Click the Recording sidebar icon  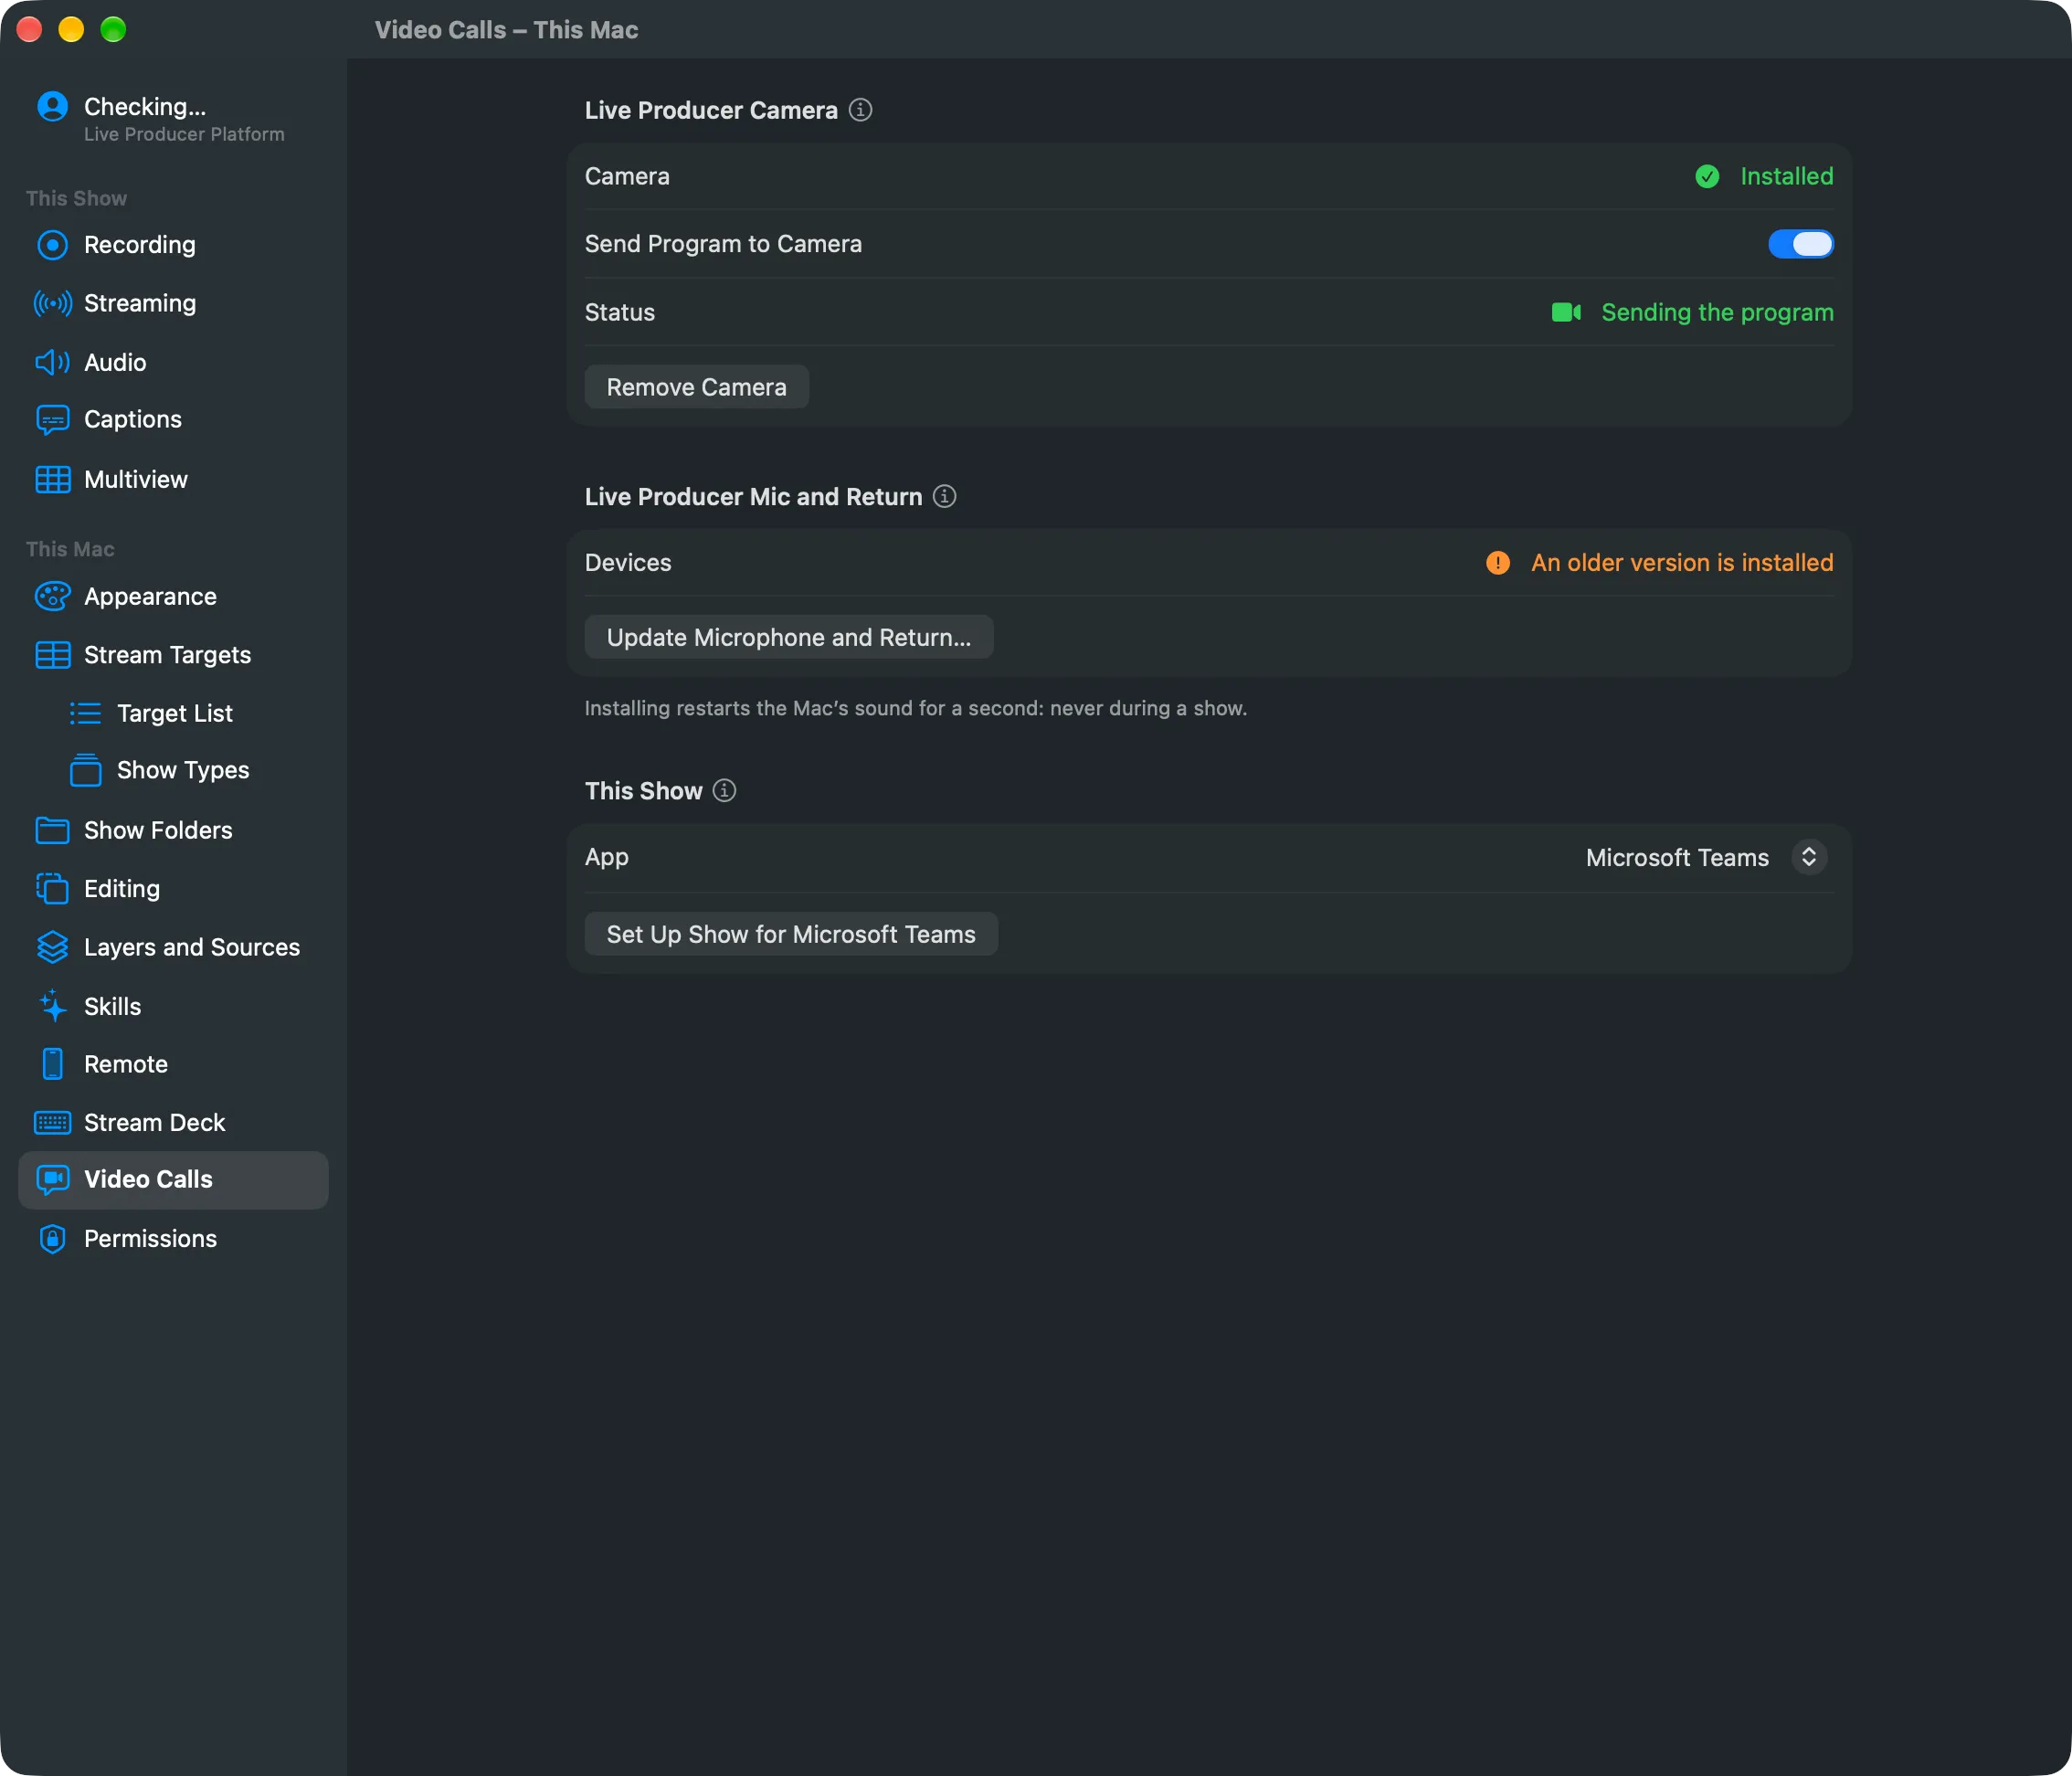[x=52, y=245]
